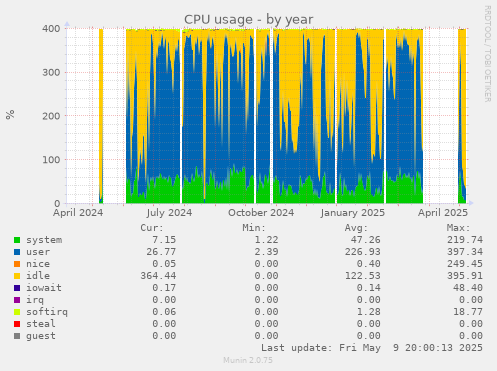The width and height of the screenshot is (497, 371).
Task: Click user max value 397.34
Action: tap(465, 252)
